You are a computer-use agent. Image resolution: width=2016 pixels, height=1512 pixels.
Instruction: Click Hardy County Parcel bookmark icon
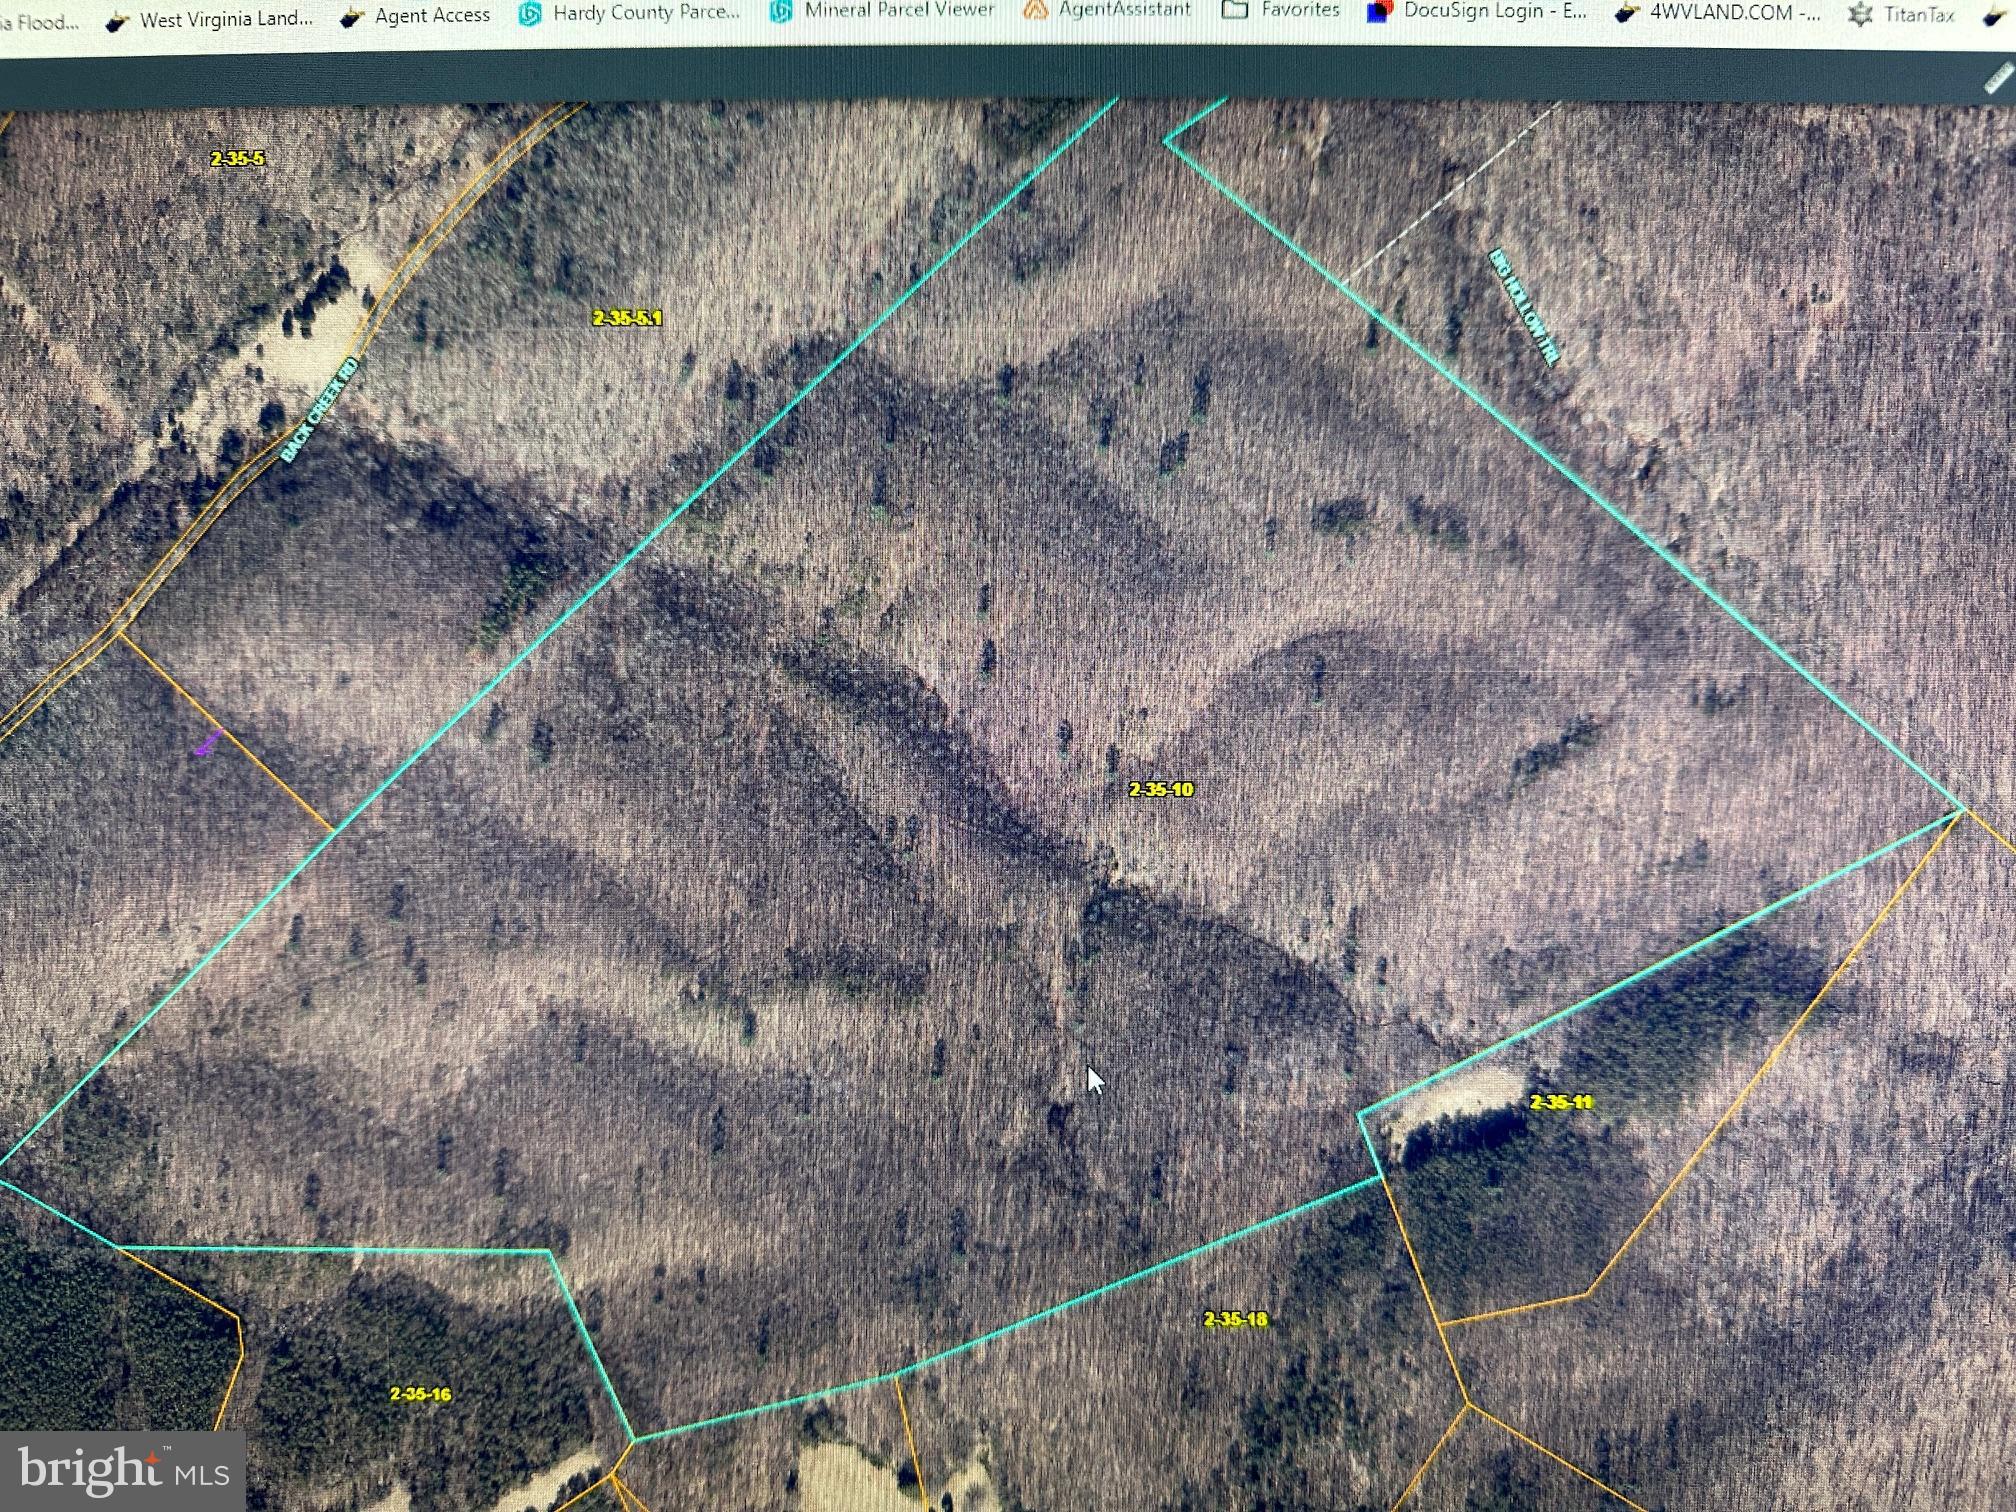coord(531,13)
